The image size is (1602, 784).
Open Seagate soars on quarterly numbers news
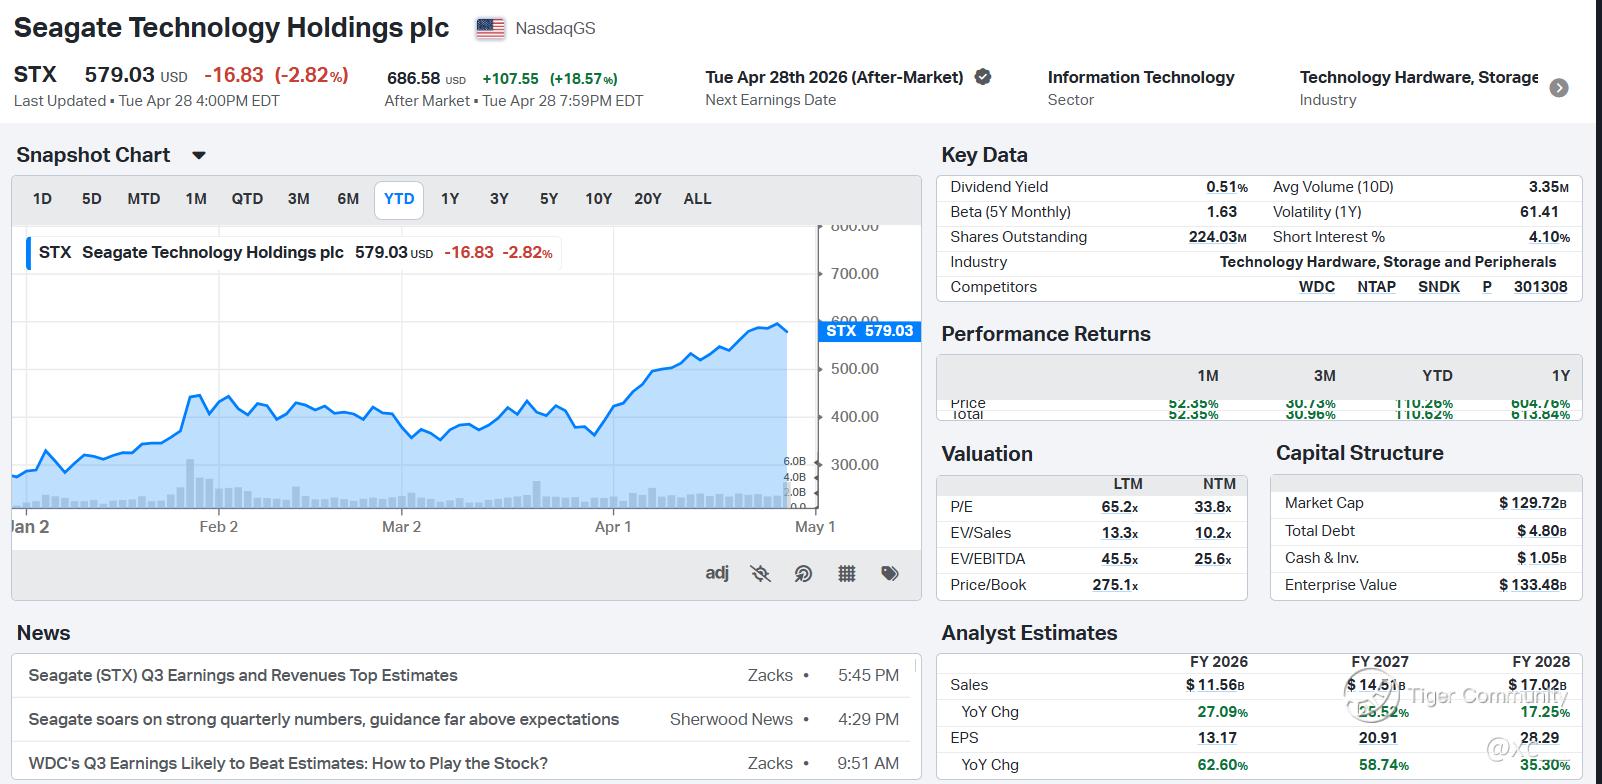coord(323,720)
